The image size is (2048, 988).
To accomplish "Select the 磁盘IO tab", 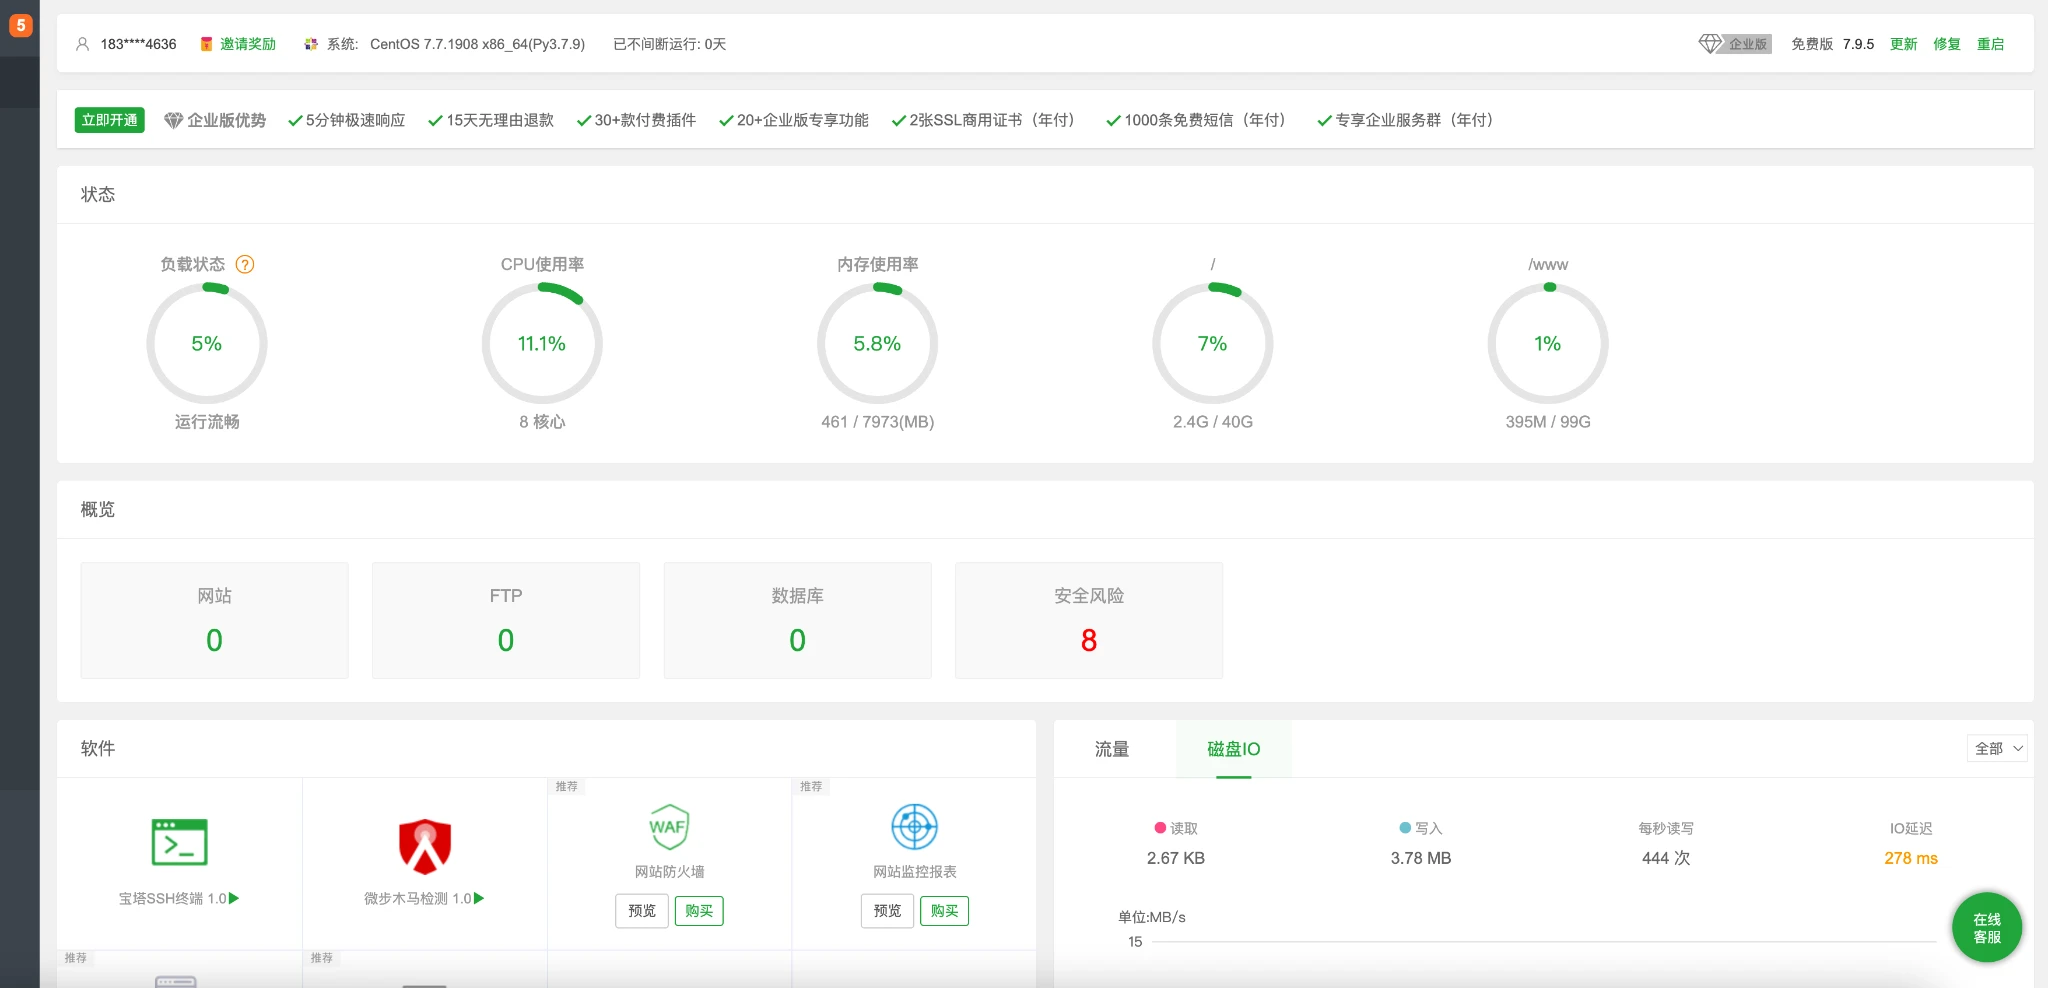I will [1233, 749].
